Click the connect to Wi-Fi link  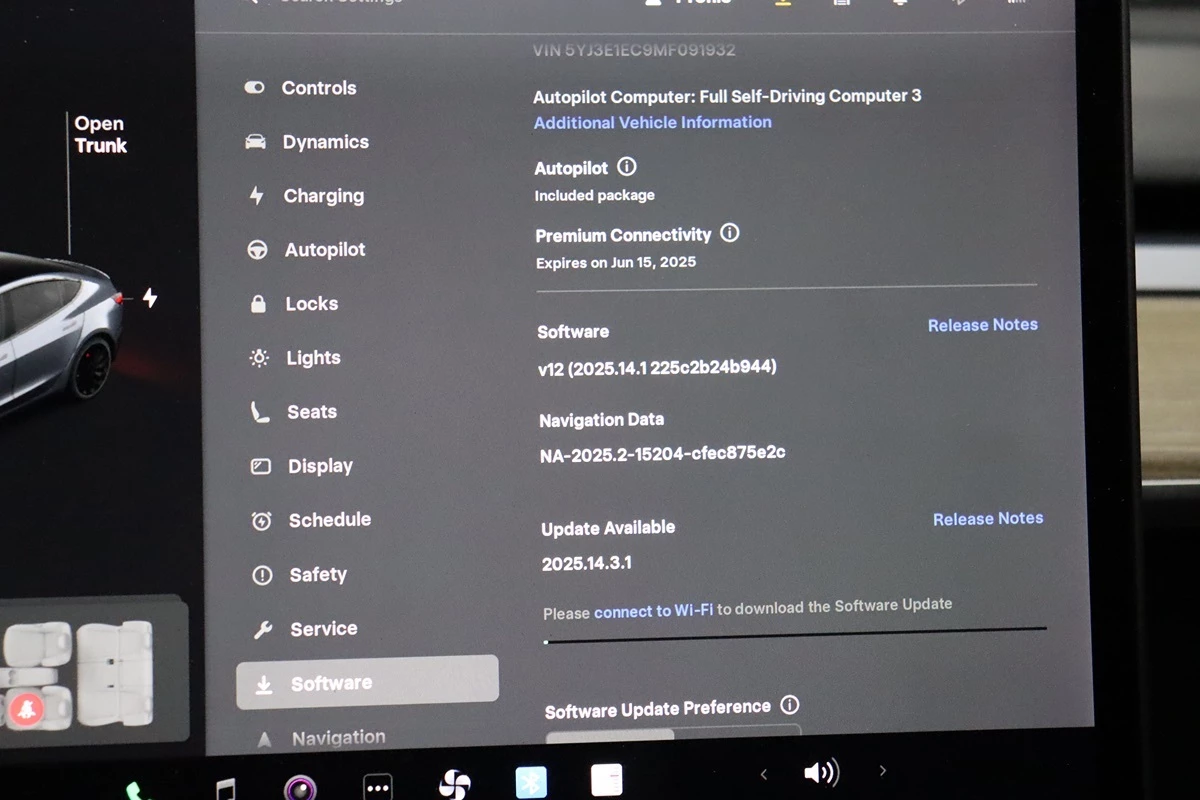(654, 610)
